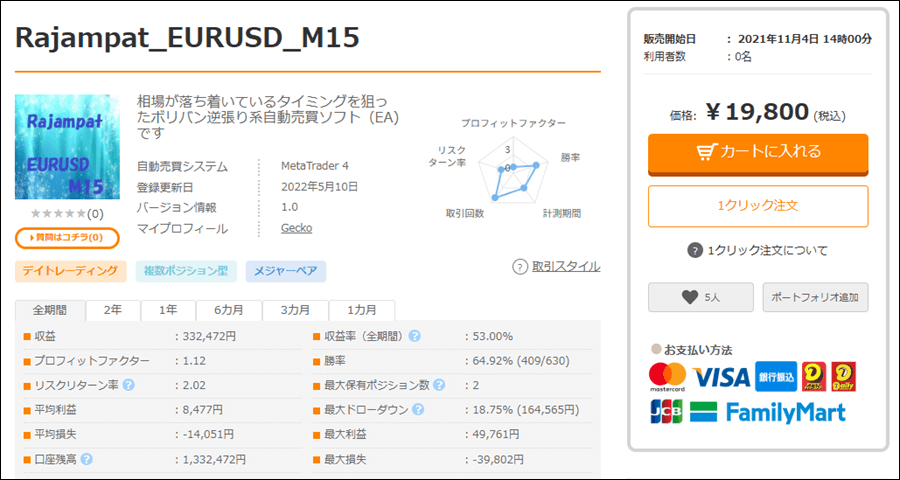Click the 銀行振込 bank transfer icon

point(776,377)
